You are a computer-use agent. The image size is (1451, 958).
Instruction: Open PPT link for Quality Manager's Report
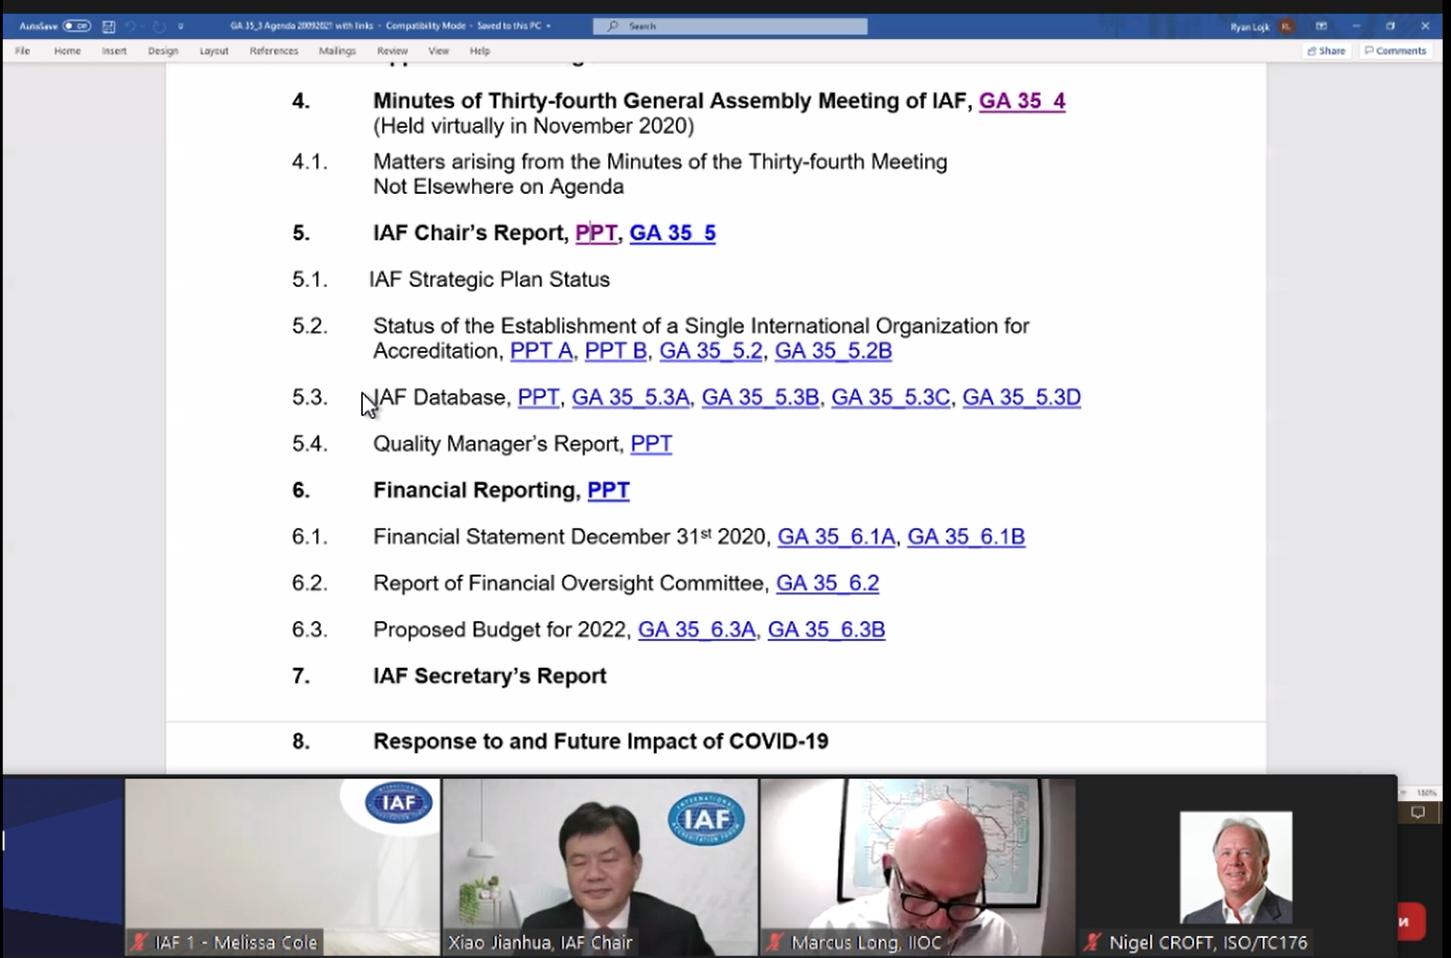651,444
